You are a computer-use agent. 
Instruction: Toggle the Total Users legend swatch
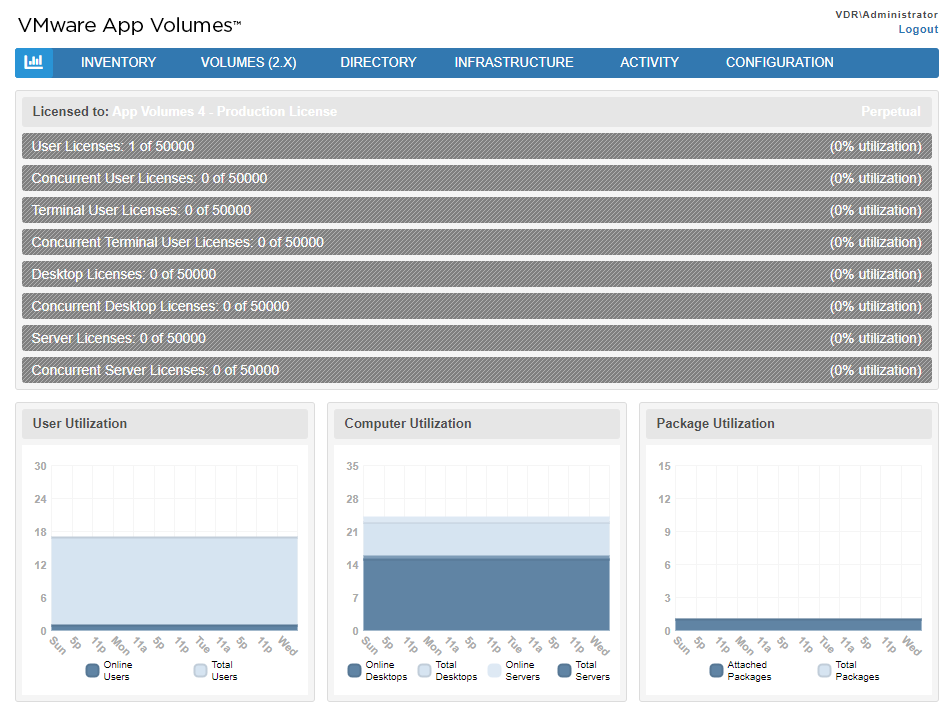(200, 670)
